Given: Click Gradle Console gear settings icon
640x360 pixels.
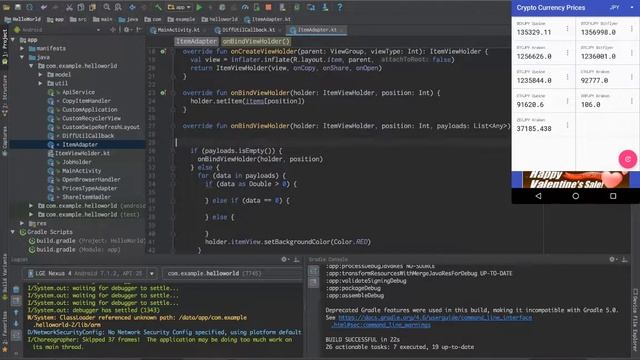Looking at the screenshot, I should 612,259.
